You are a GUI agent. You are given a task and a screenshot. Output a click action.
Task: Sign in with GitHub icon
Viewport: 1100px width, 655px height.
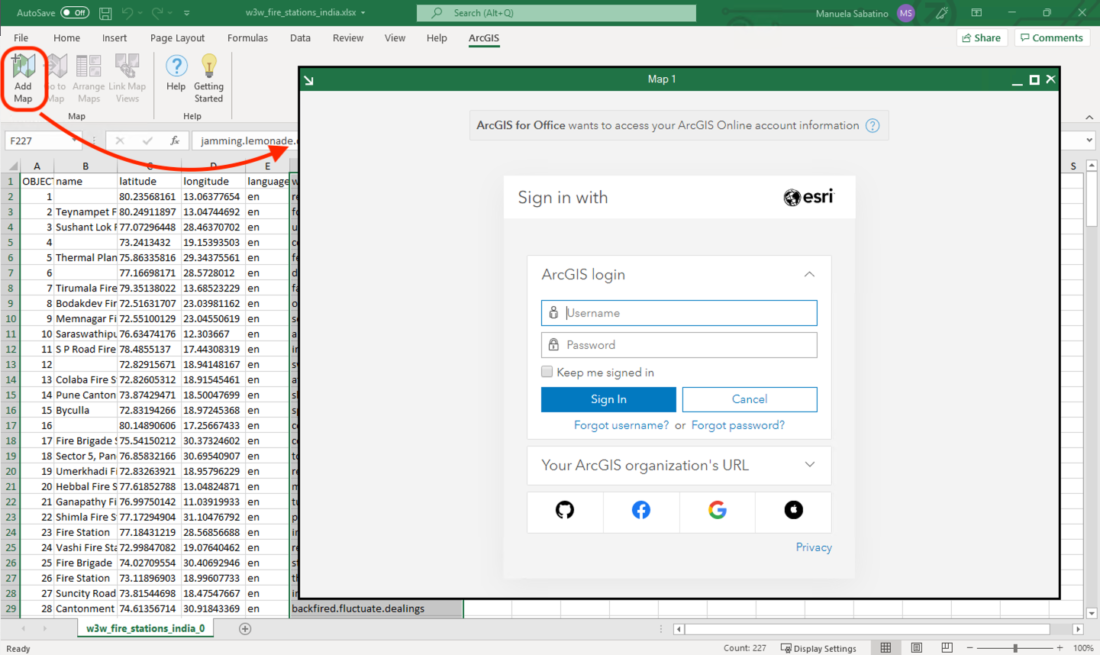[x=565, y=510]
